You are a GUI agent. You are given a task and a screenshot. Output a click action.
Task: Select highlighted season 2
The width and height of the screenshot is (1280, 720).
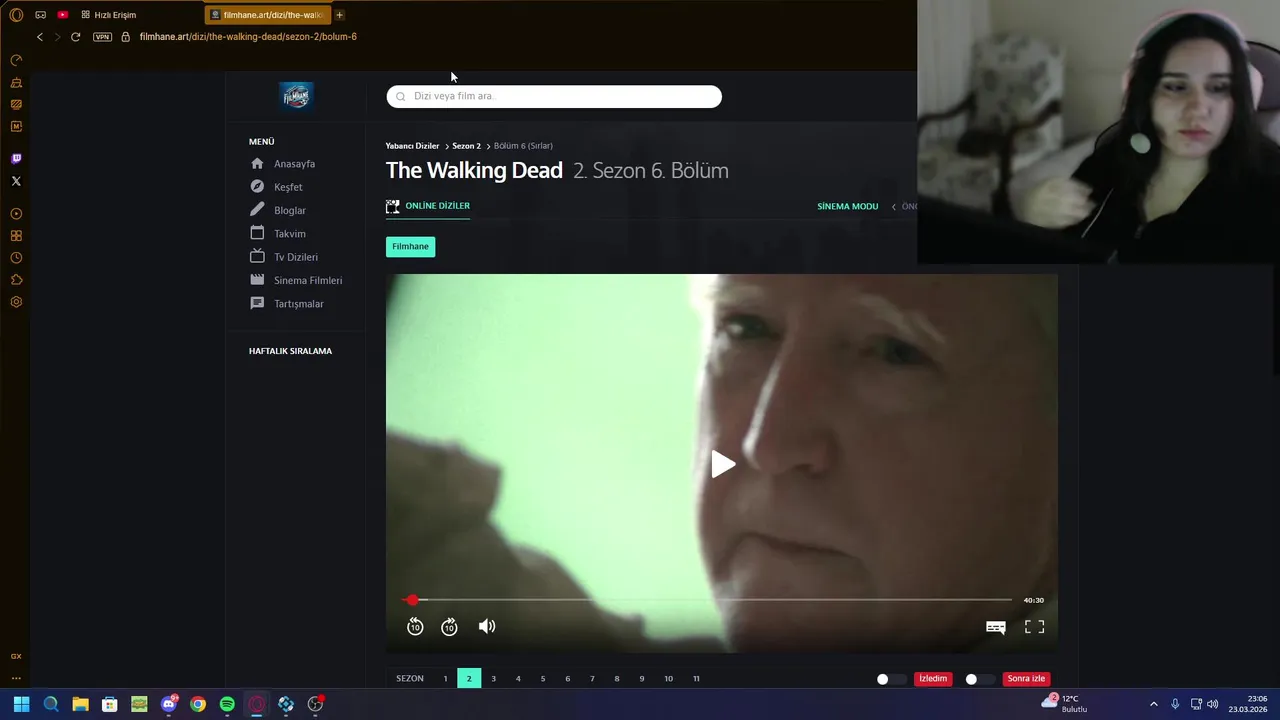469,679
